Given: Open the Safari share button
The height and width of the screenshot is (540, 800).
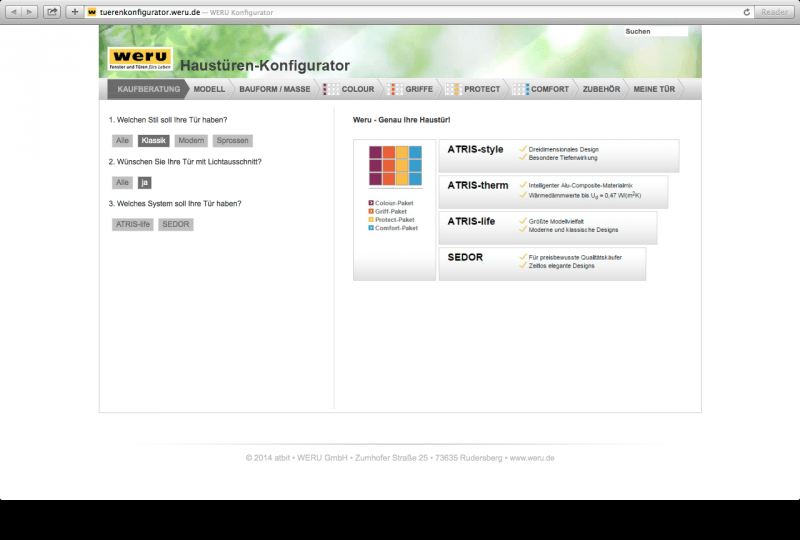Looking at the screenshot, I should tap(52, 12).
